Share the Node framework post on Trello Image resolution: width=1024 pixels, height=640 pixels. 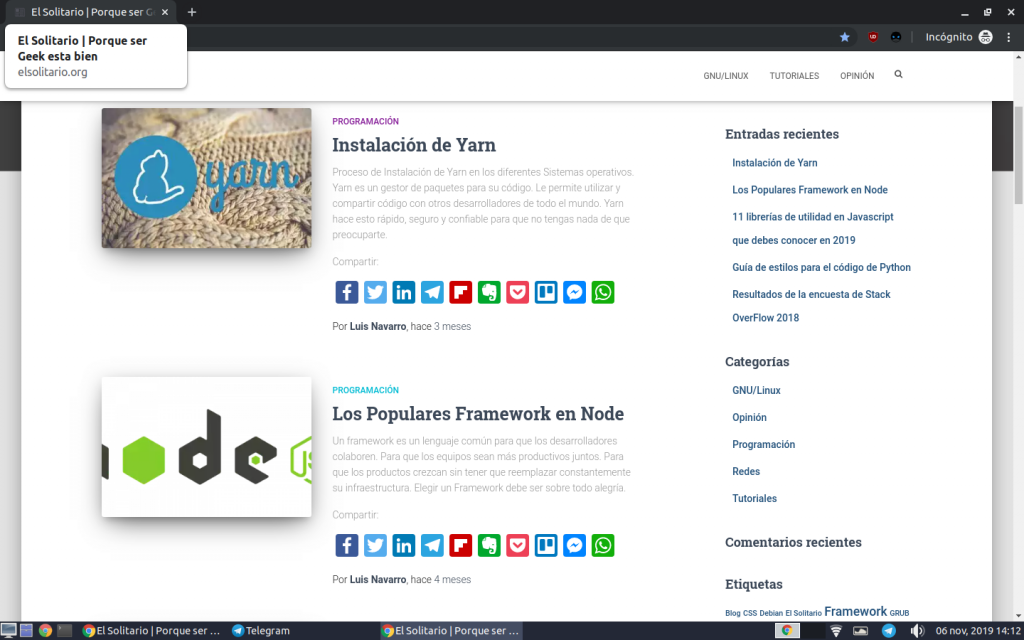(x=546, y=545)
